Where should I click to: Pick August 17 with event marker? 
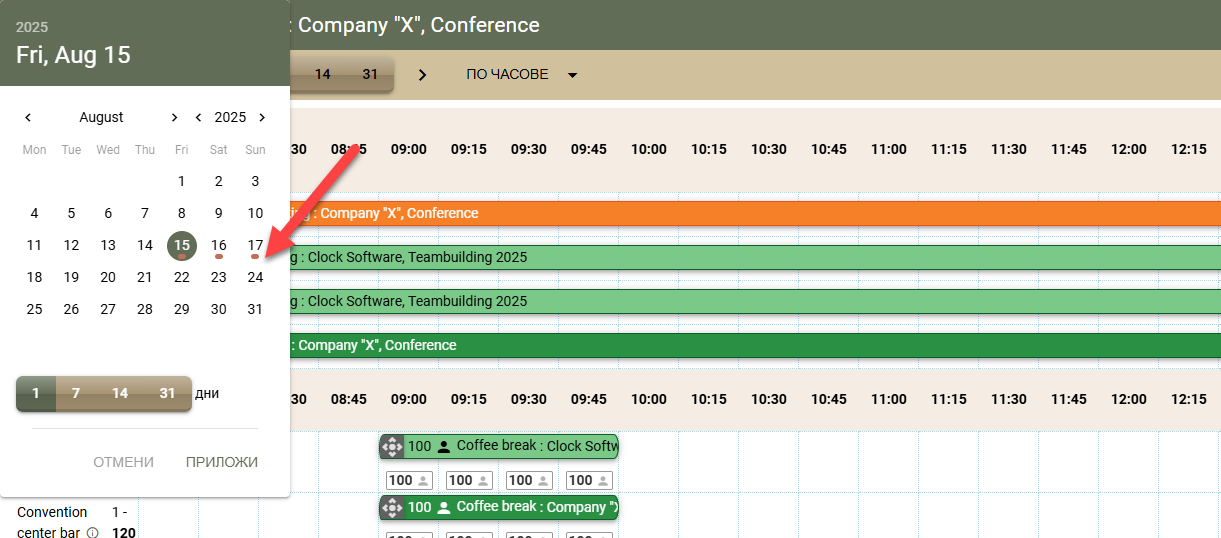tap(255, 245)
